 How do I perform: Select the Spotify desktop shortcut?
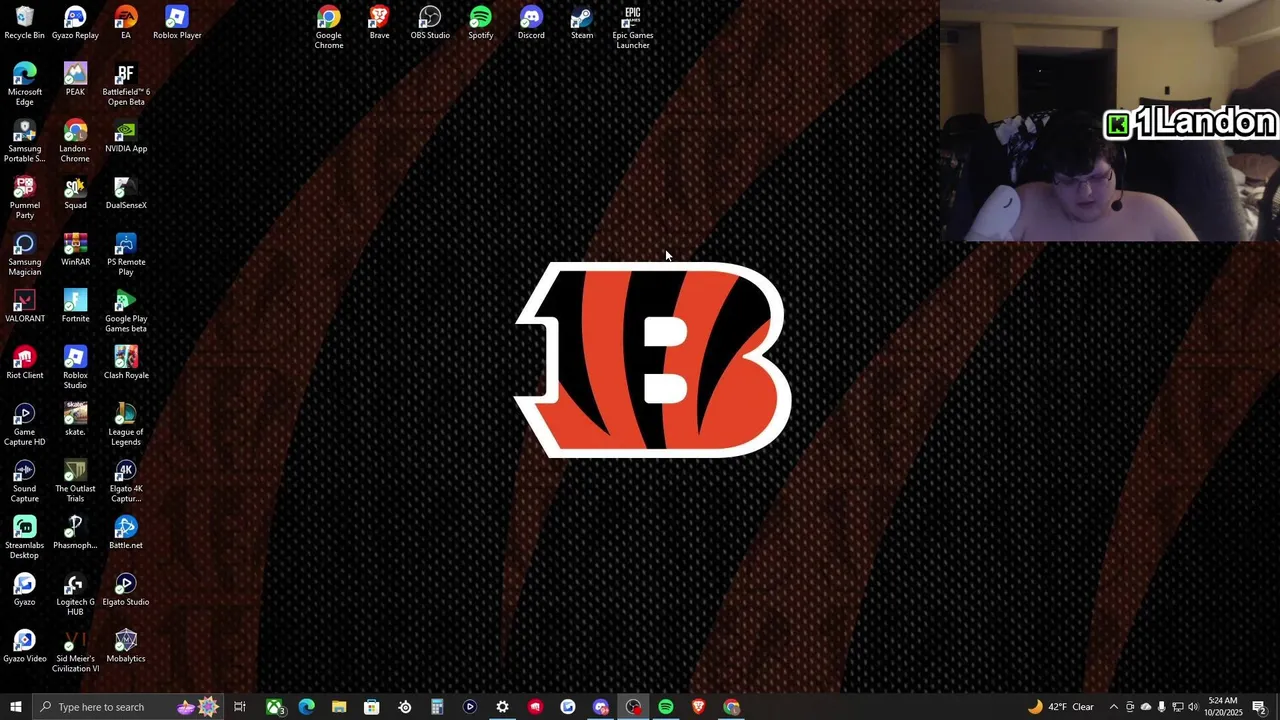[481, 24]
